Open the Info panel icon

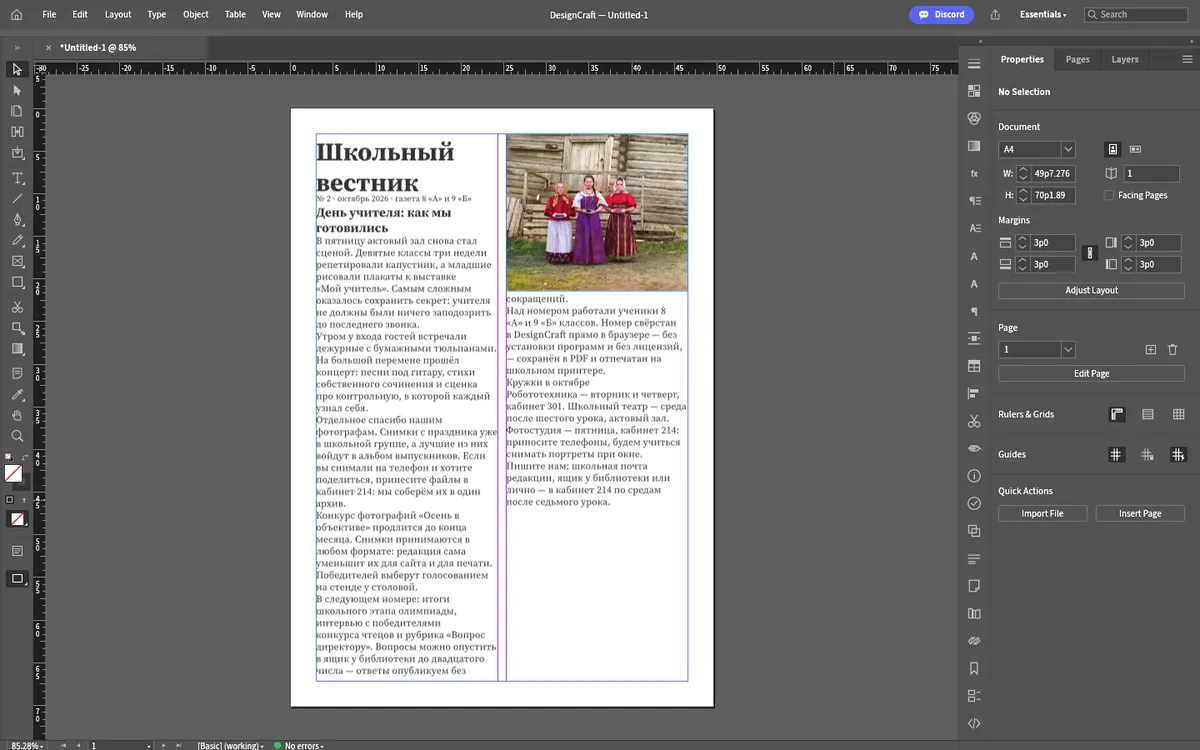pos(974,476)
